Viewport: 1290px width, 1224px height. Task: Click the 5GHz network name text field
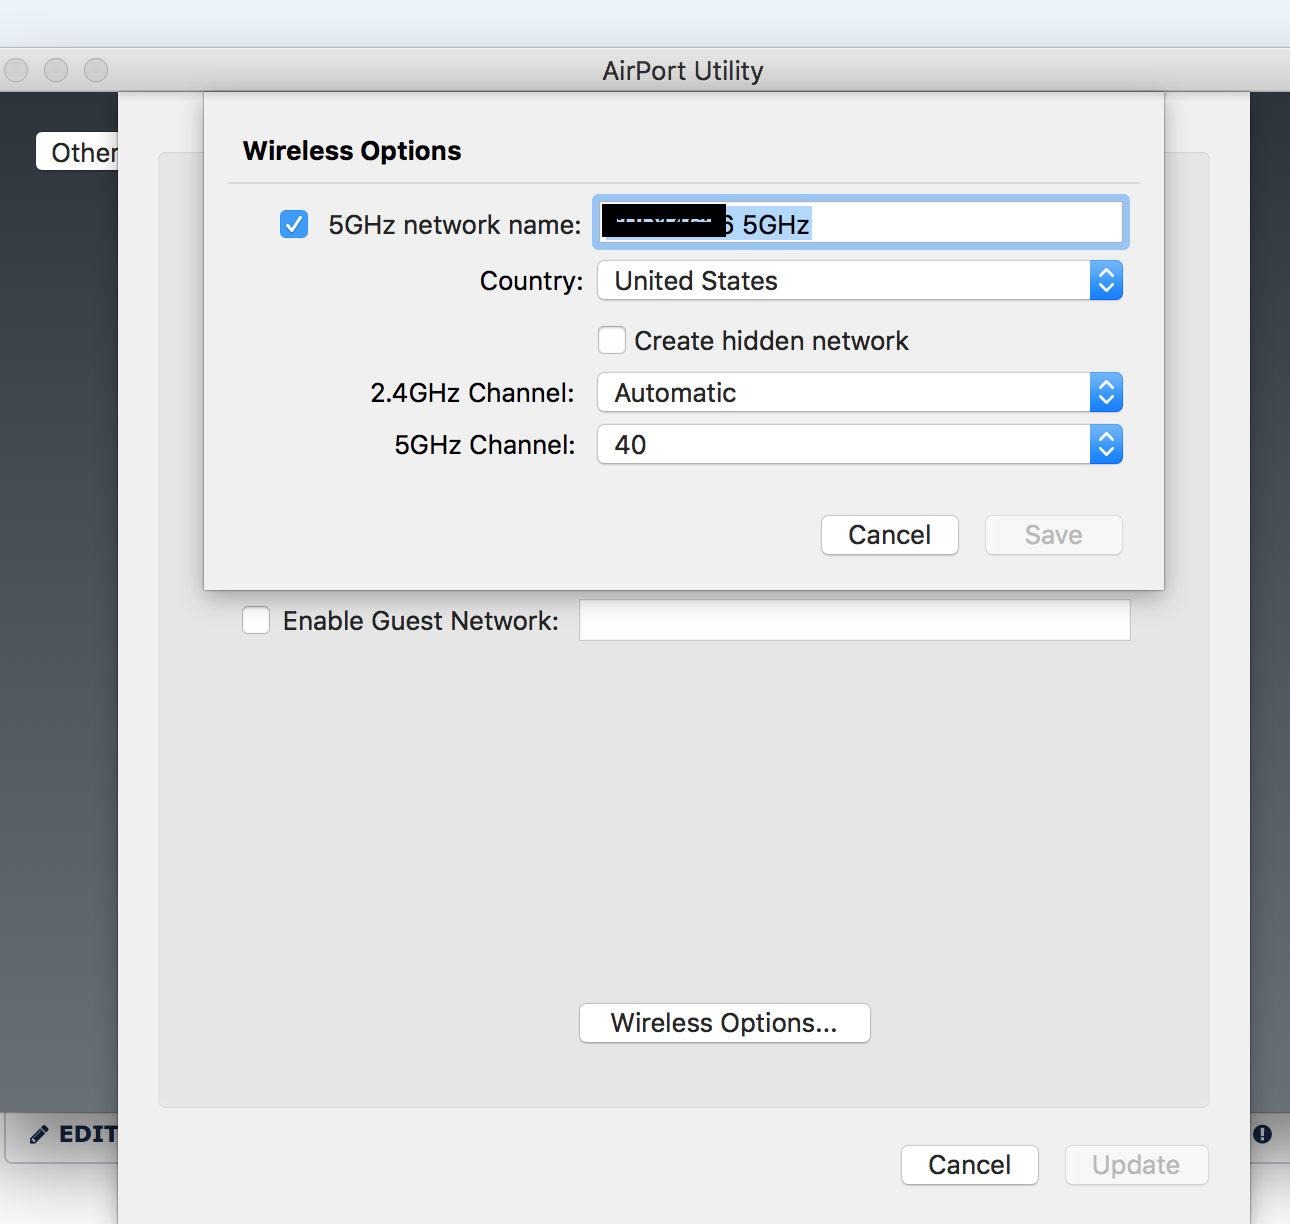tap(861, 222)
